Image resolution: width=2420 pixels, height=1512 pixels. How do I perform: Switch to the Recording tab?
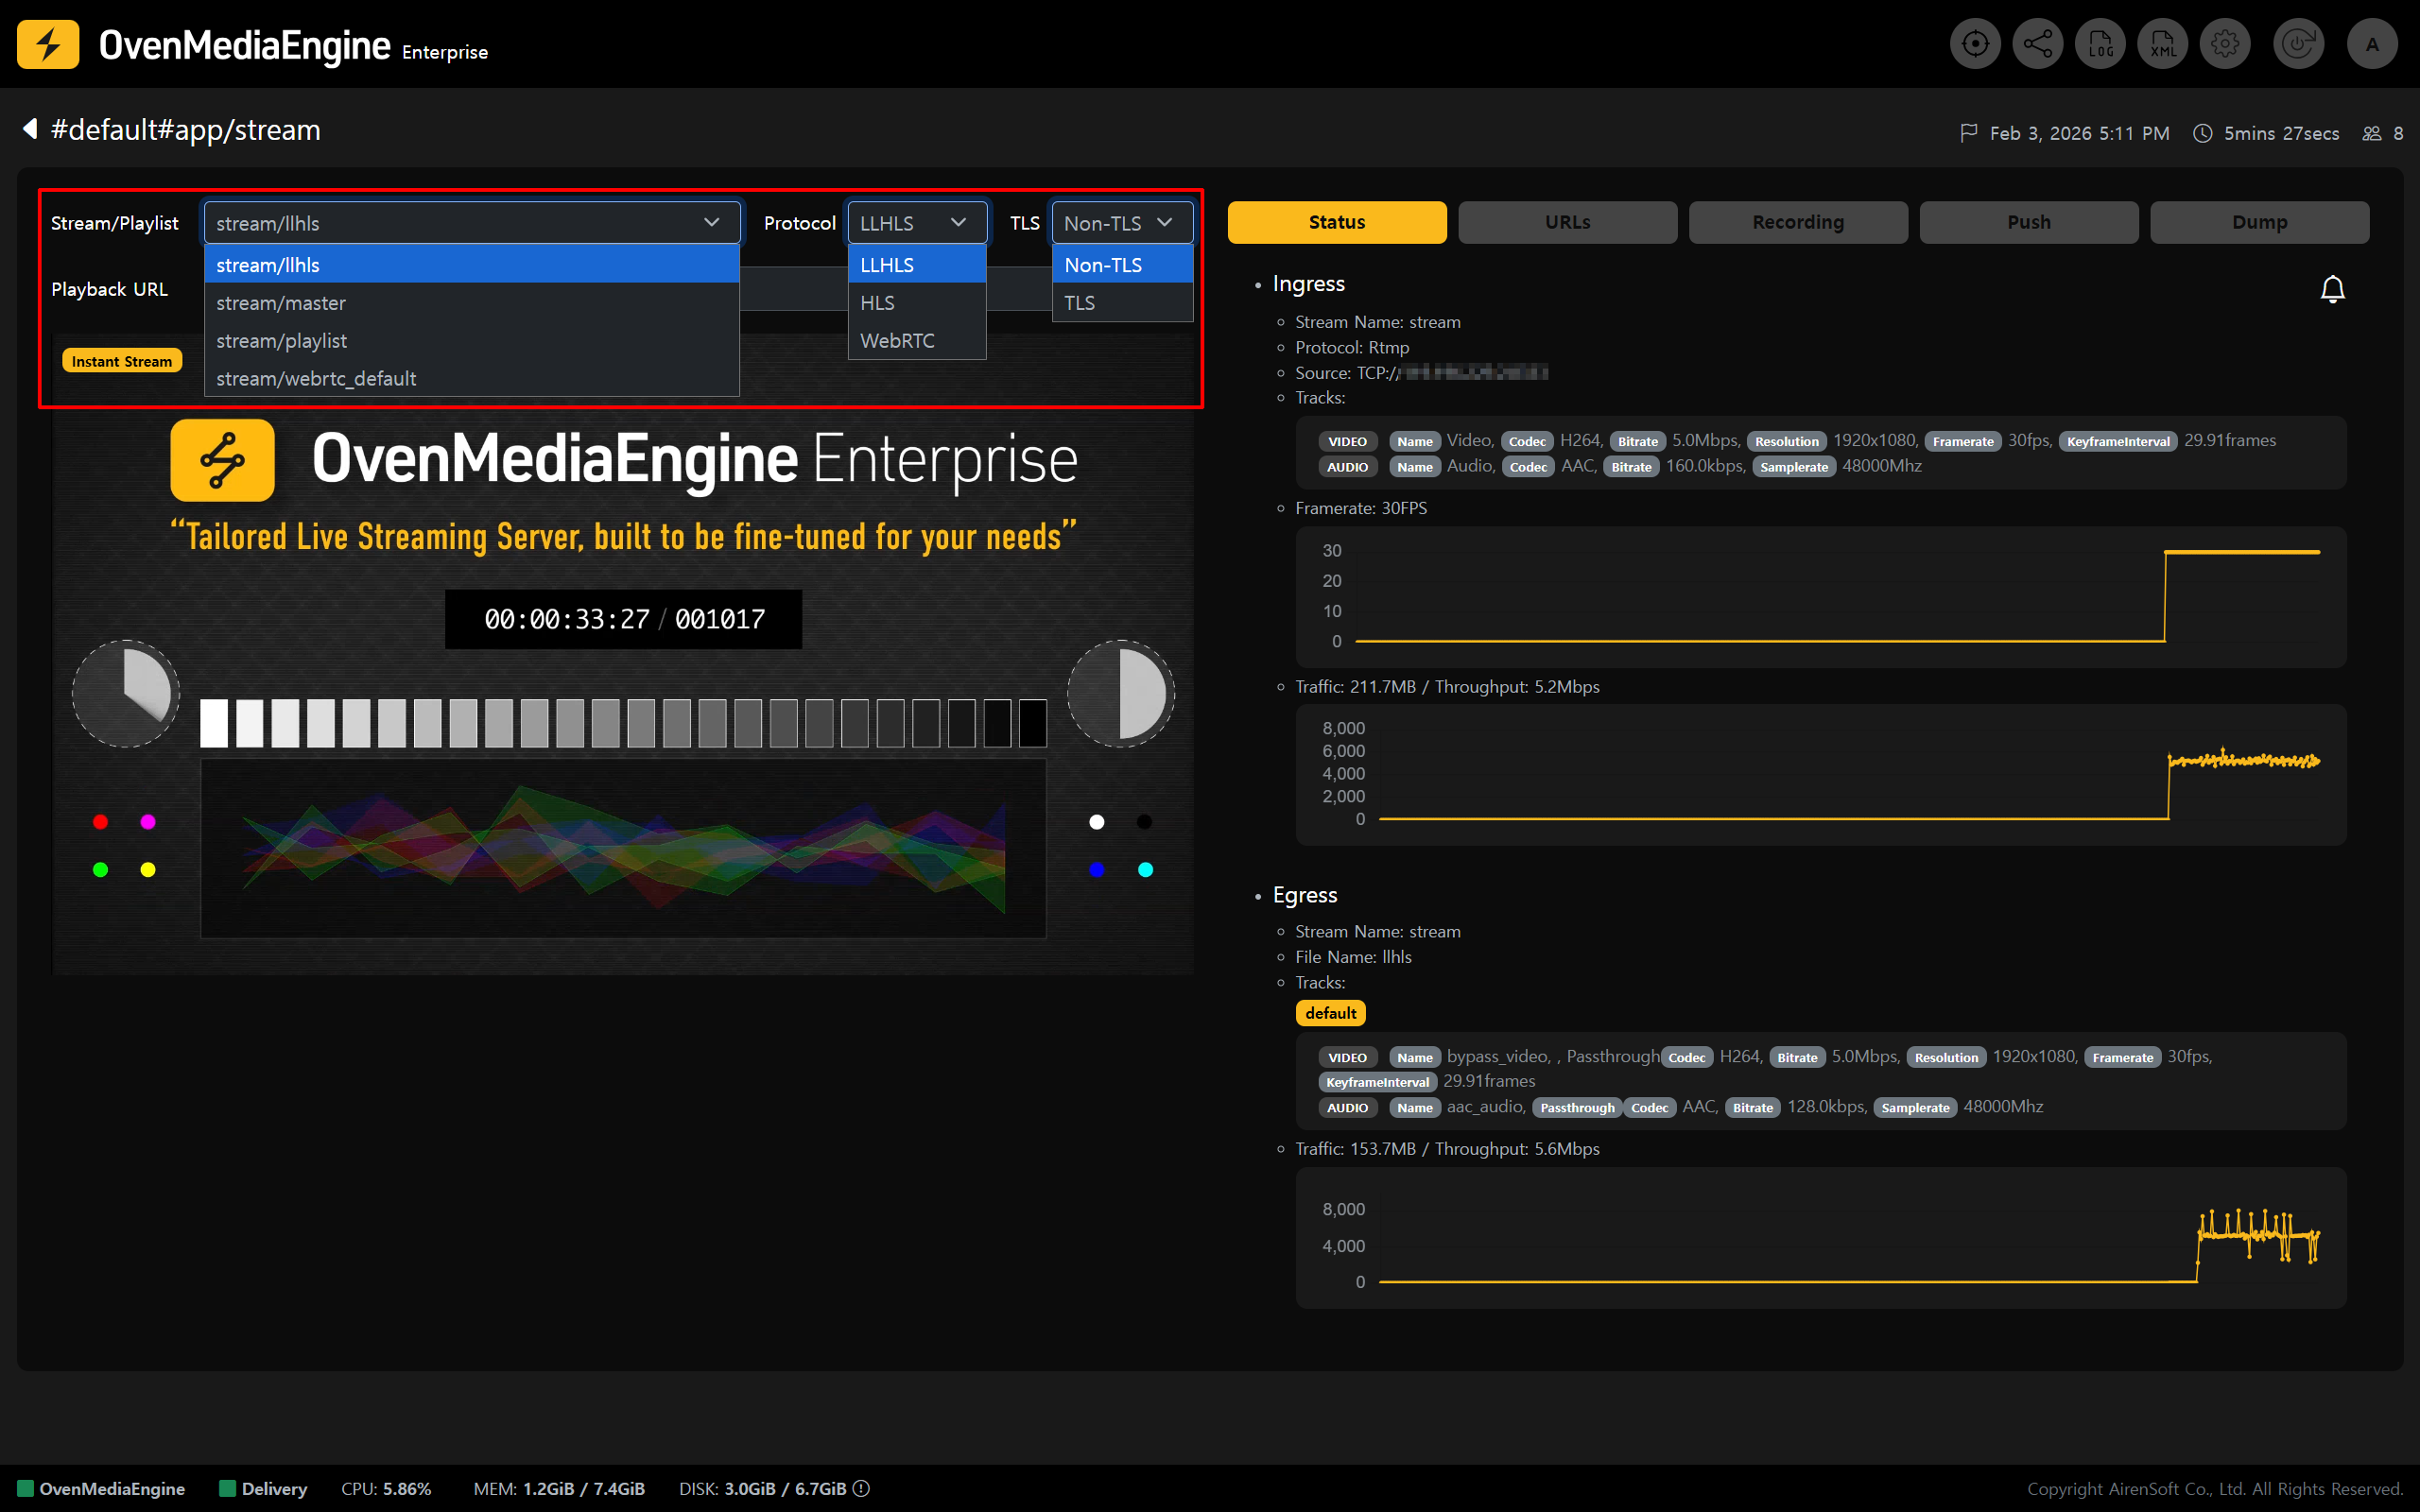tap(1797, 222)
